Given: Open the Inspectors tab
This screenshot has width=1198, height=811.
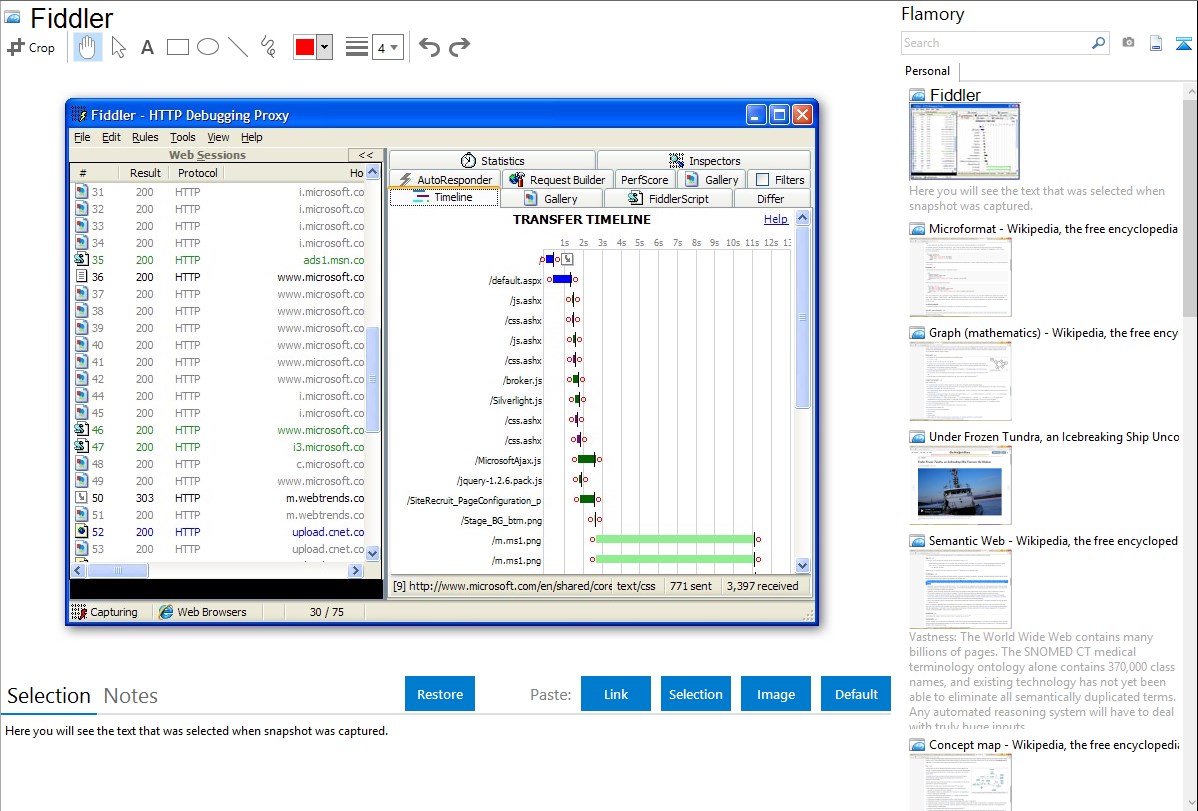Looking at the screenshot, I should click(x=704, y=161).
